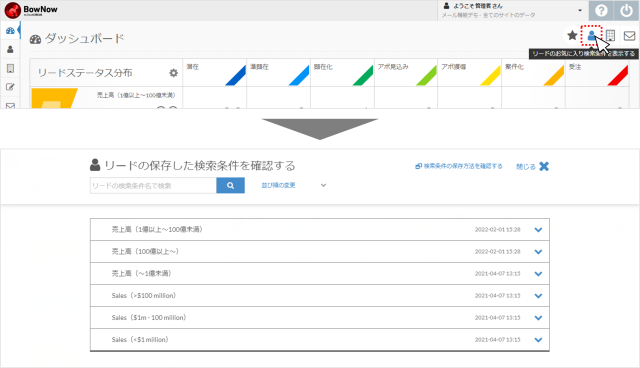Viewport: 640px width, 368px height.
Task: Open the help question mark icon
Action: pos(601,11)
